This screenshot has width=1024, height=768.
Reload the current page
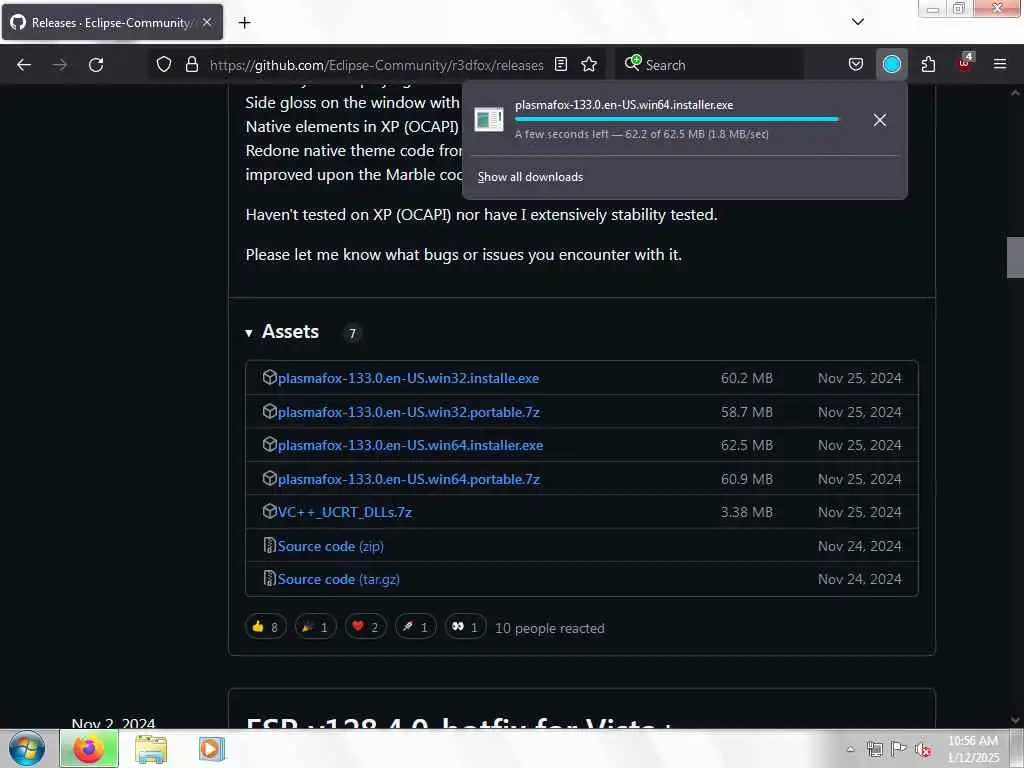(96, 65)
